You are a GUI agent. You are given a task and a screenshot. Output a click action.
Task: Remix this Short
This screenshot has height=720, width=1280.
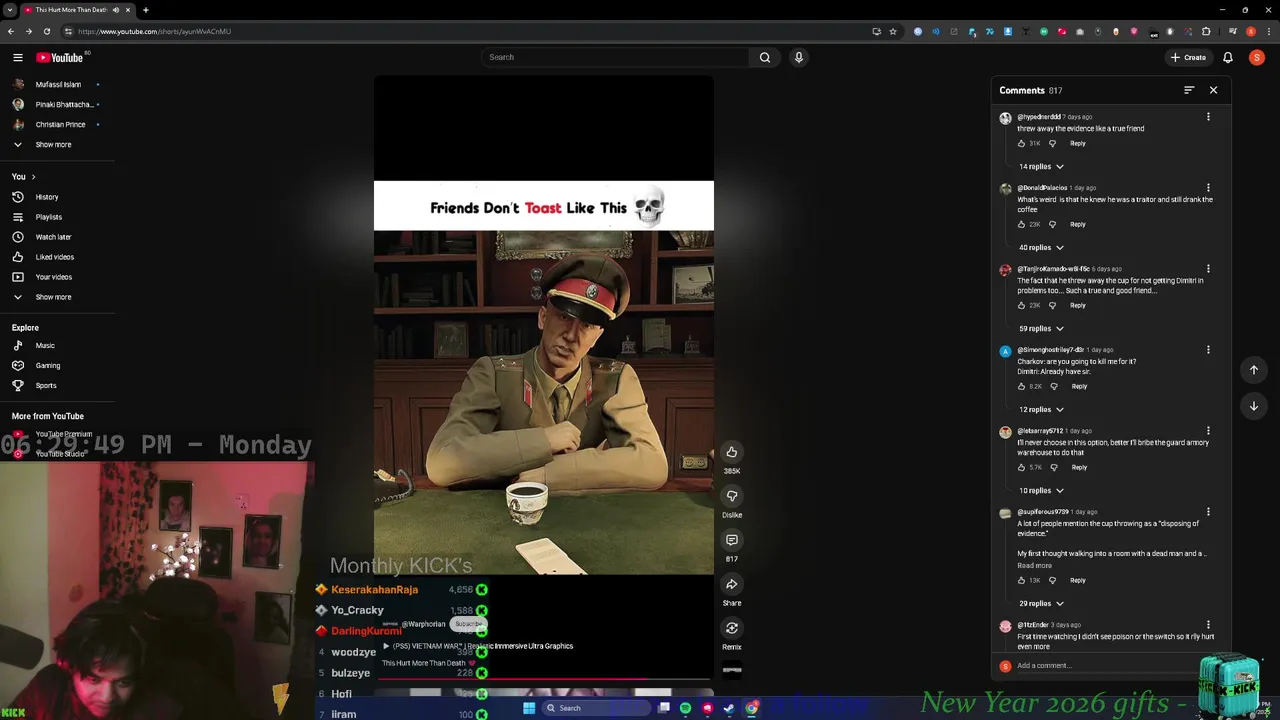pos(732,628)
